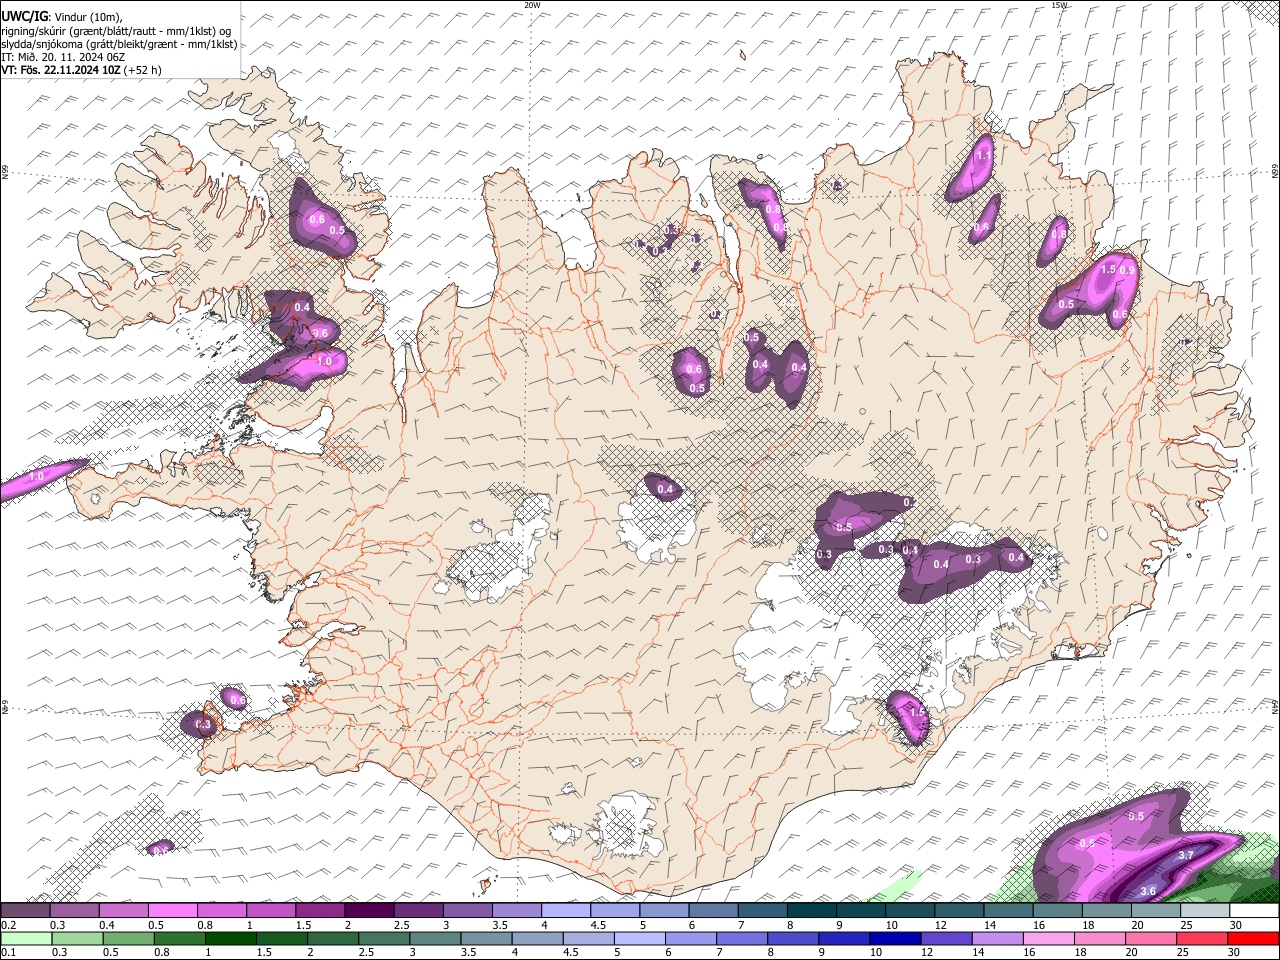Click the '20W' longitude label

click(x=532, y=5)
